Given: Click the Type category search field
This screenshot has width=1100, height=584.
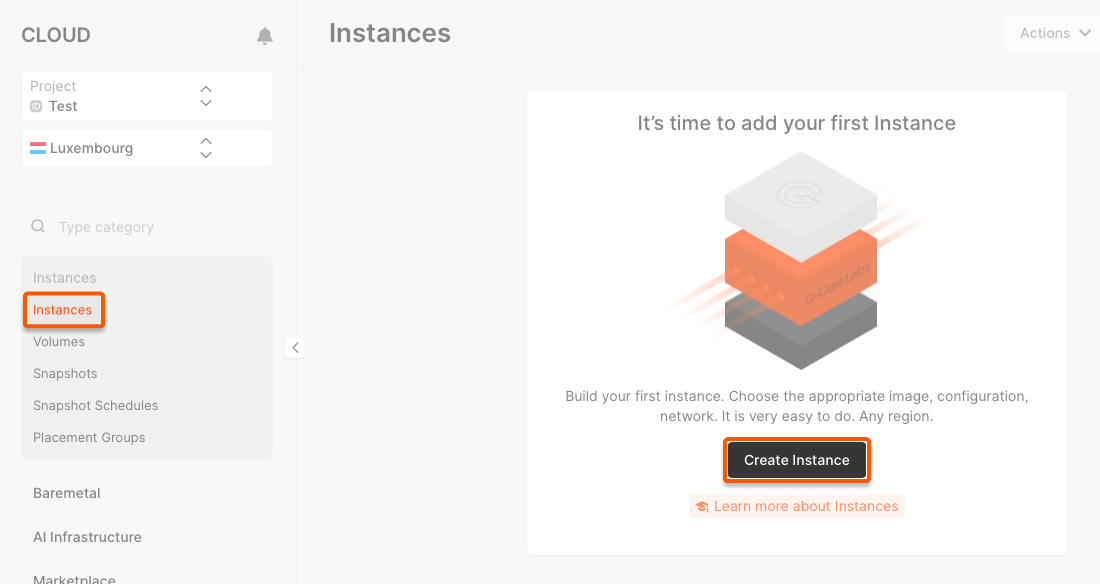Looking at the screenshot, I should 106,226.
